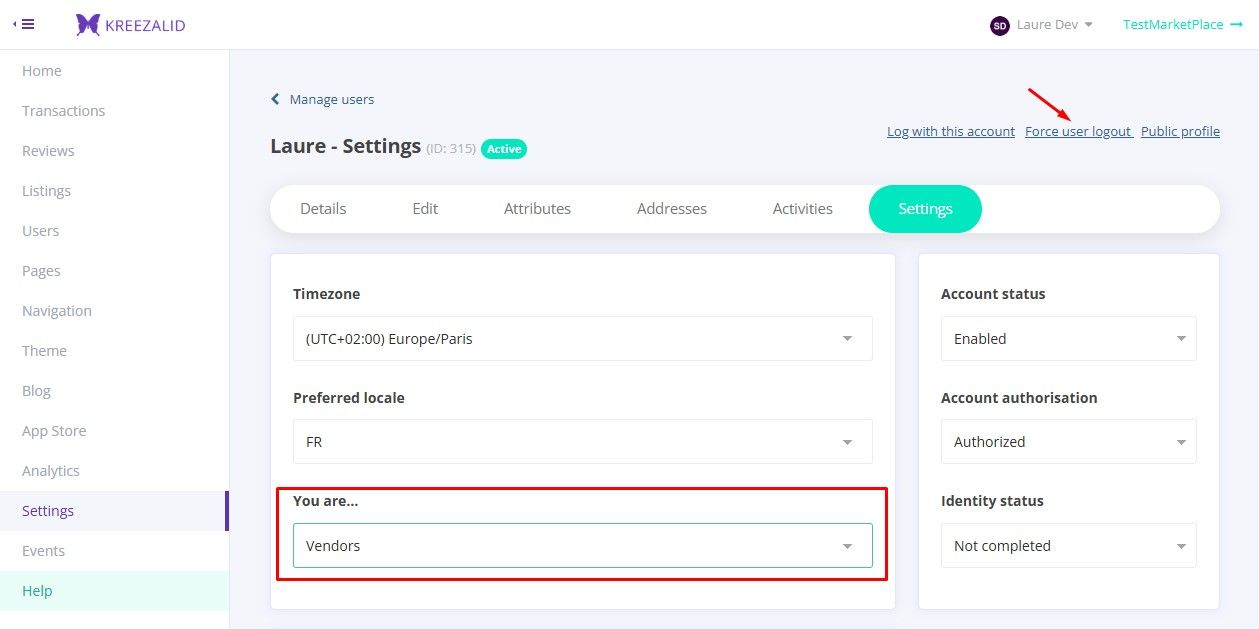1259x629 pixels.
Task: Switch to the Attributes tab
Action: tap(537, 209)
